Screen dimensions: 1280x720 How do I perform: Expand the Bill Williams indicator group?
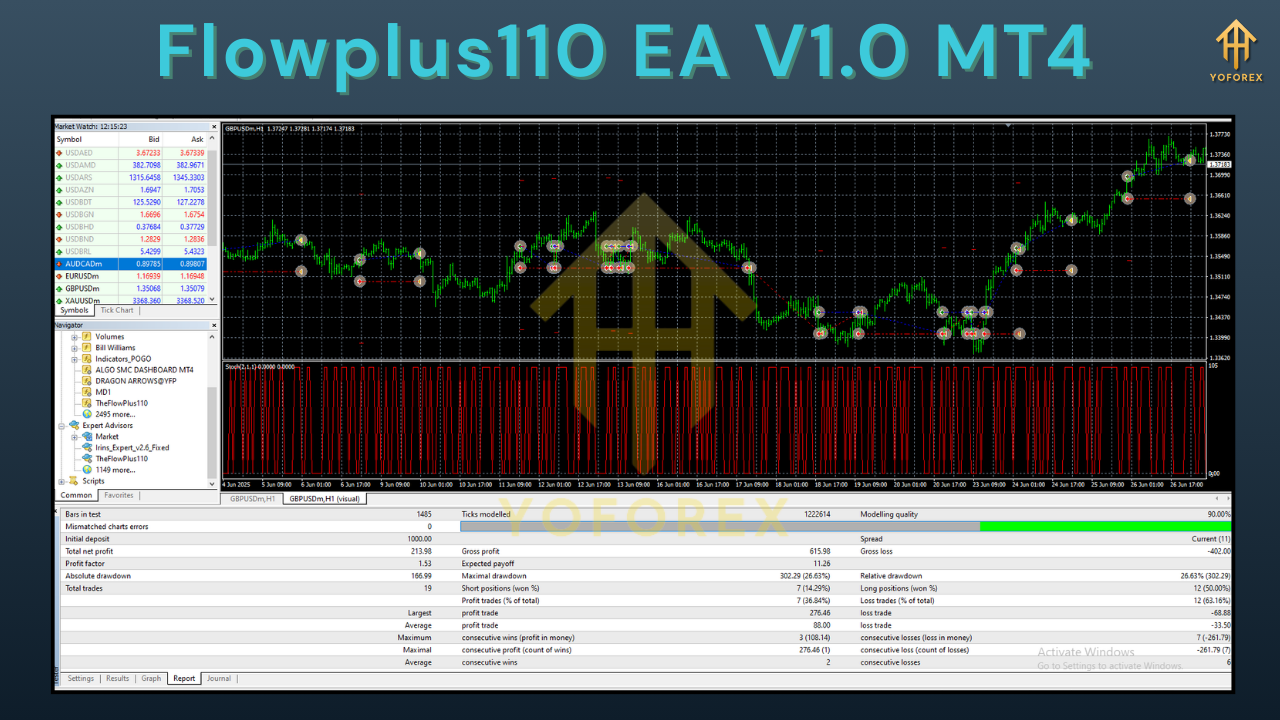(75, 348)
